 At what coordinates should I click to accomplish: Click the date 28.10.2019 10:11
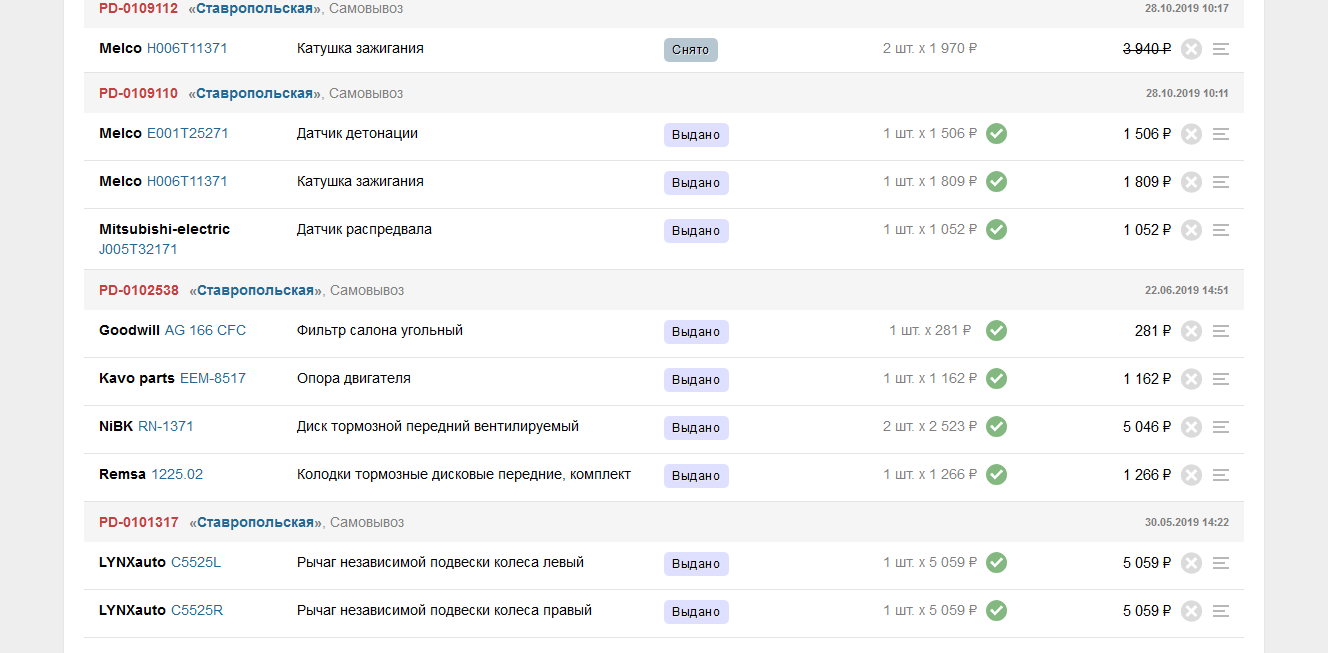tap(1187, 93)
